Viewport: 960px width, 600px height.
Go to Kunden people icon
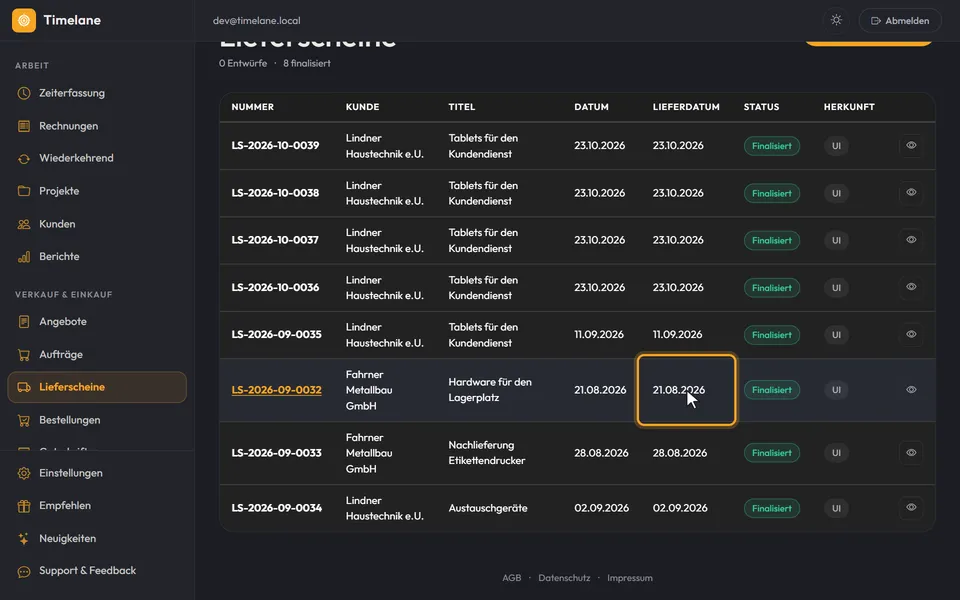pyautogui.click(x=24, y=224)
